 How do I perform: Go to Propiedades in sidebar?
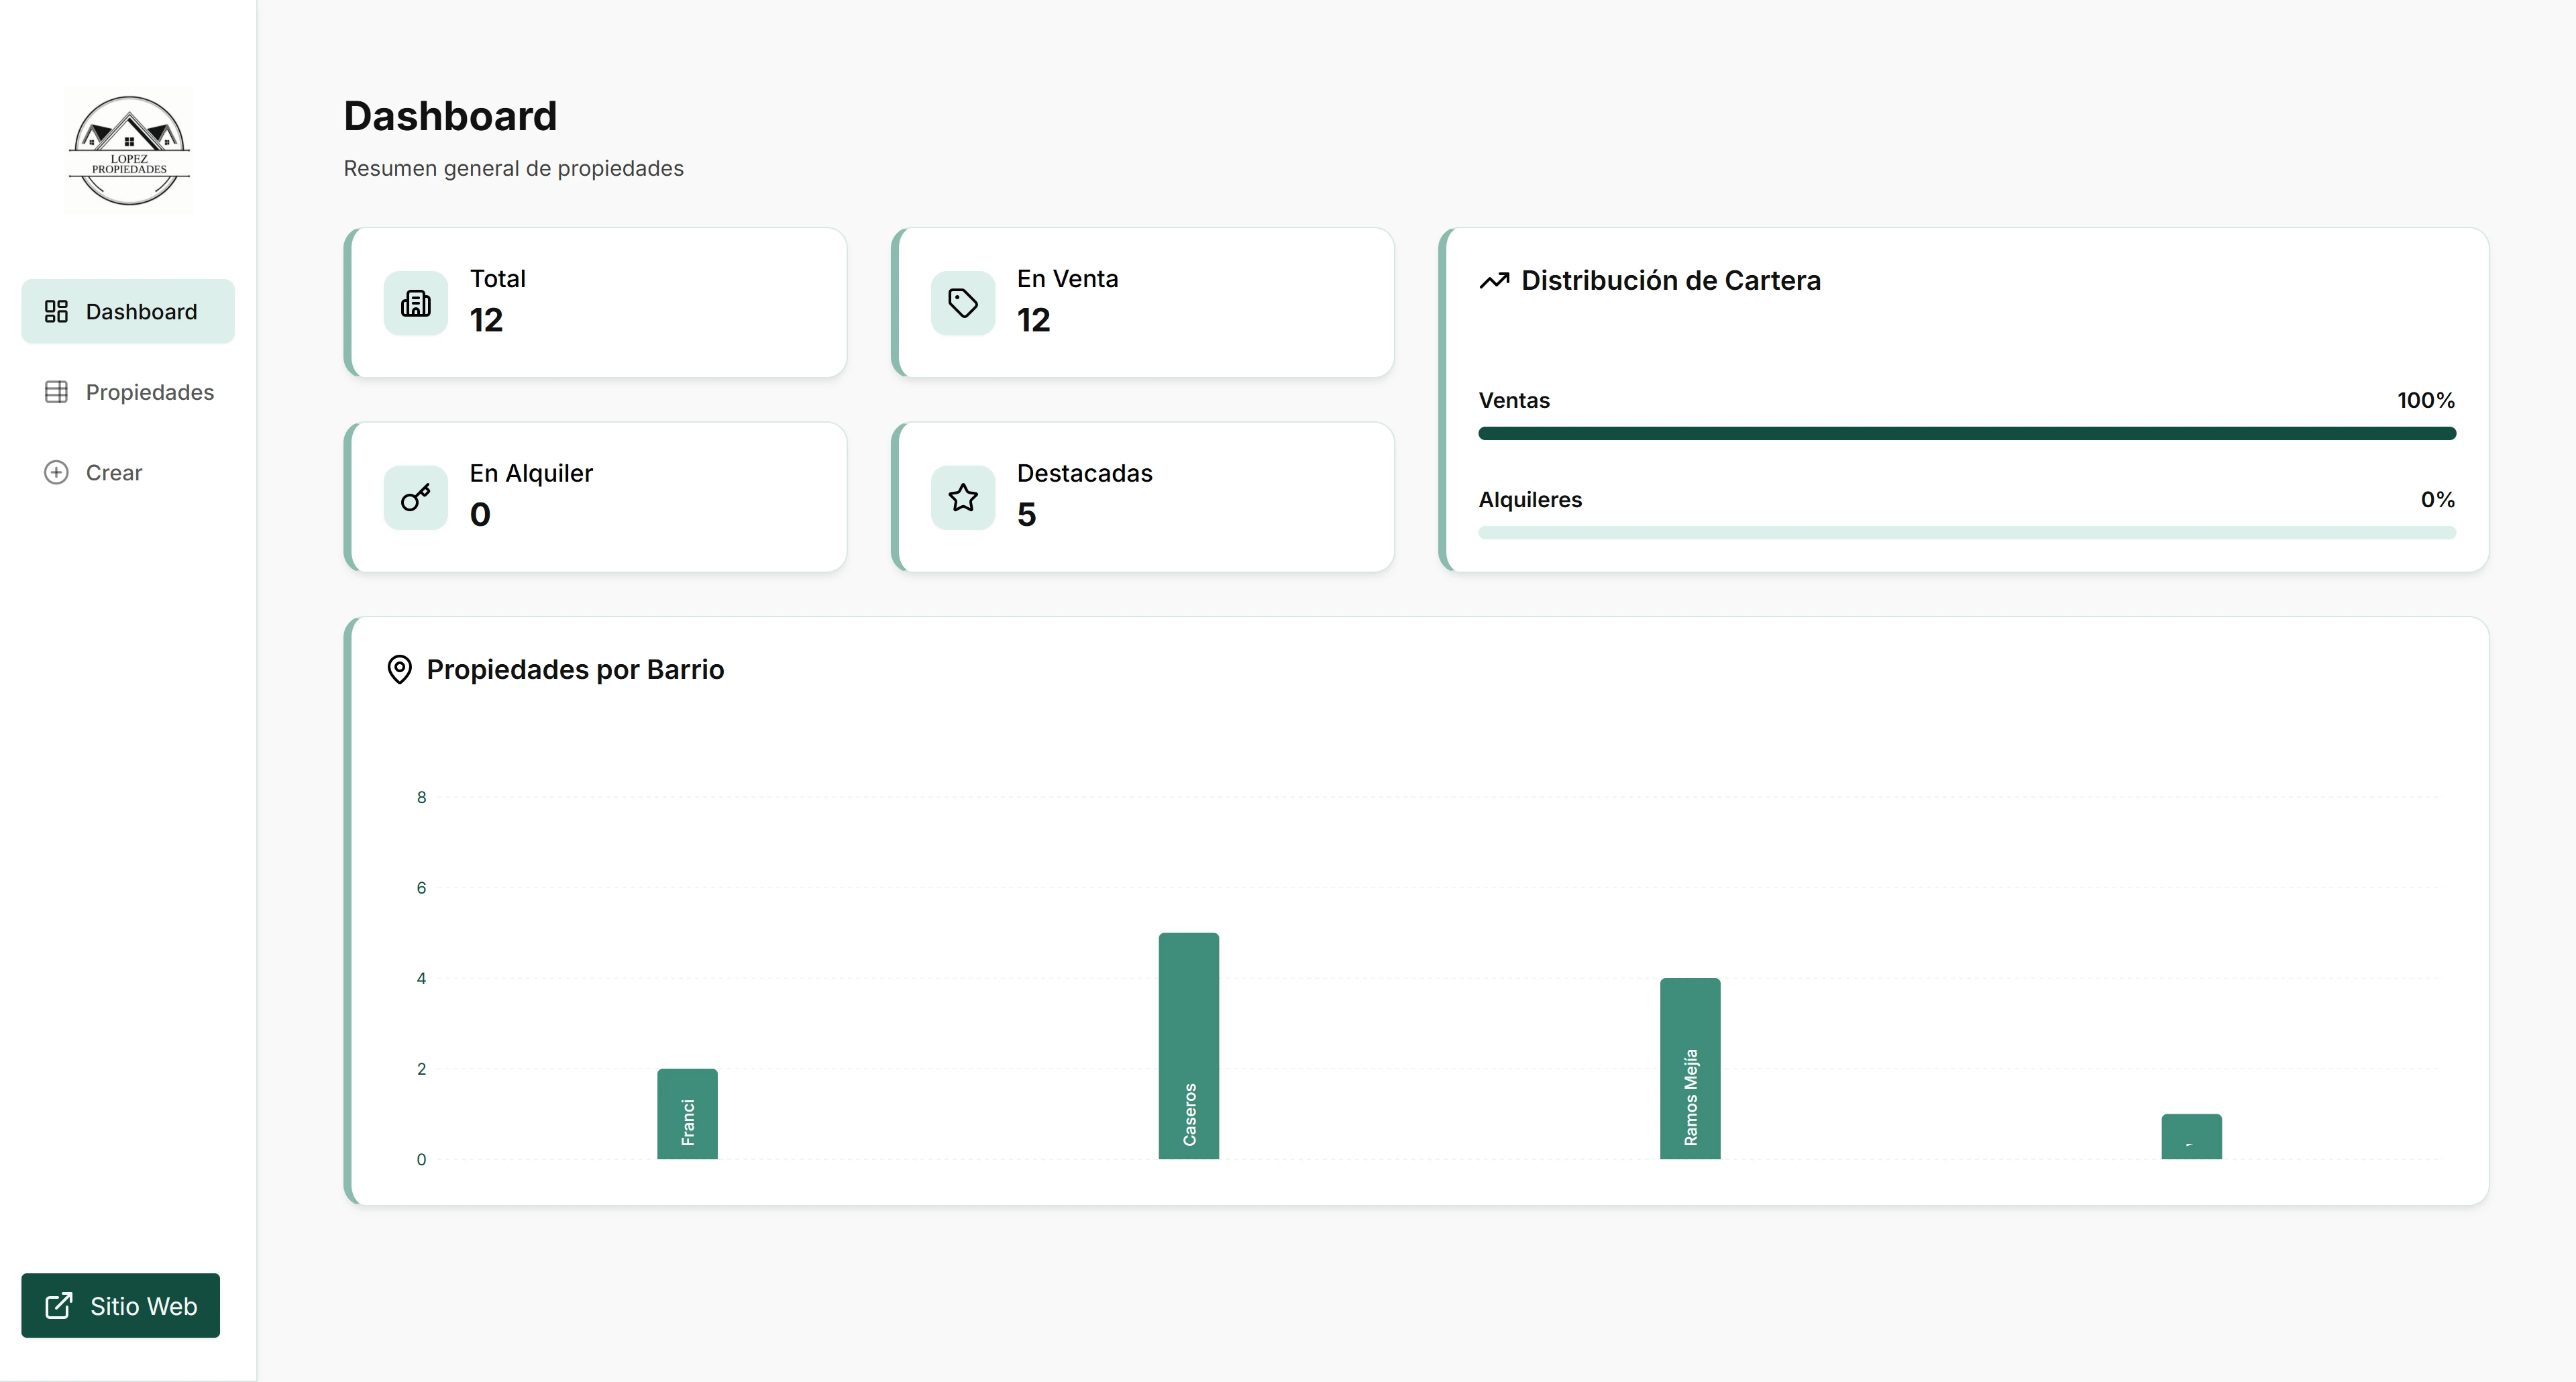(128, 392)
